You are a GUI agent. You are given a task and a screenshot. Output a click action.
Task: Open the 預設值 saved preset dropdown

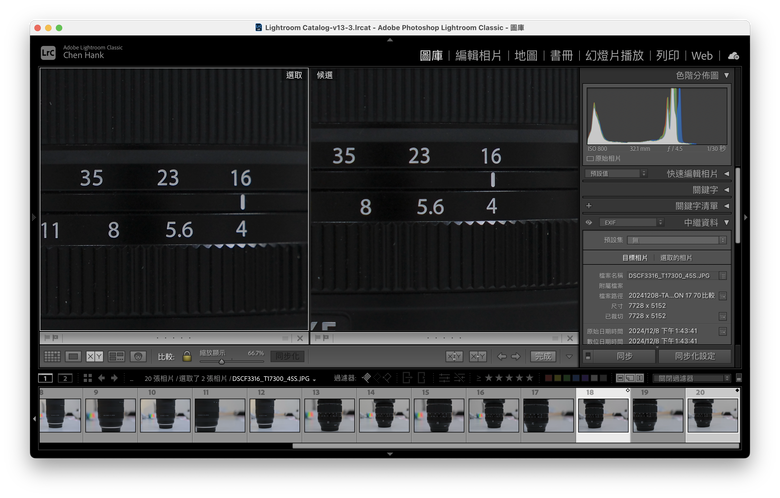click(x=616, y=174)
